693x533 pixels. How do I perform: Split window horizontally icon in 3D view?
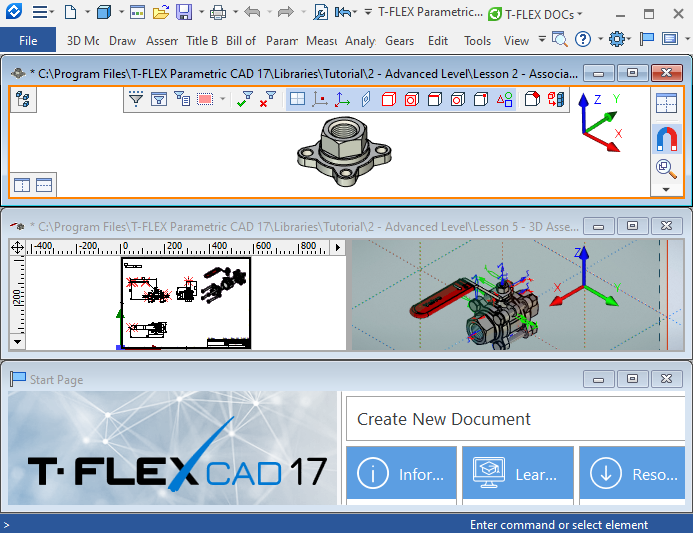[44, 185]
